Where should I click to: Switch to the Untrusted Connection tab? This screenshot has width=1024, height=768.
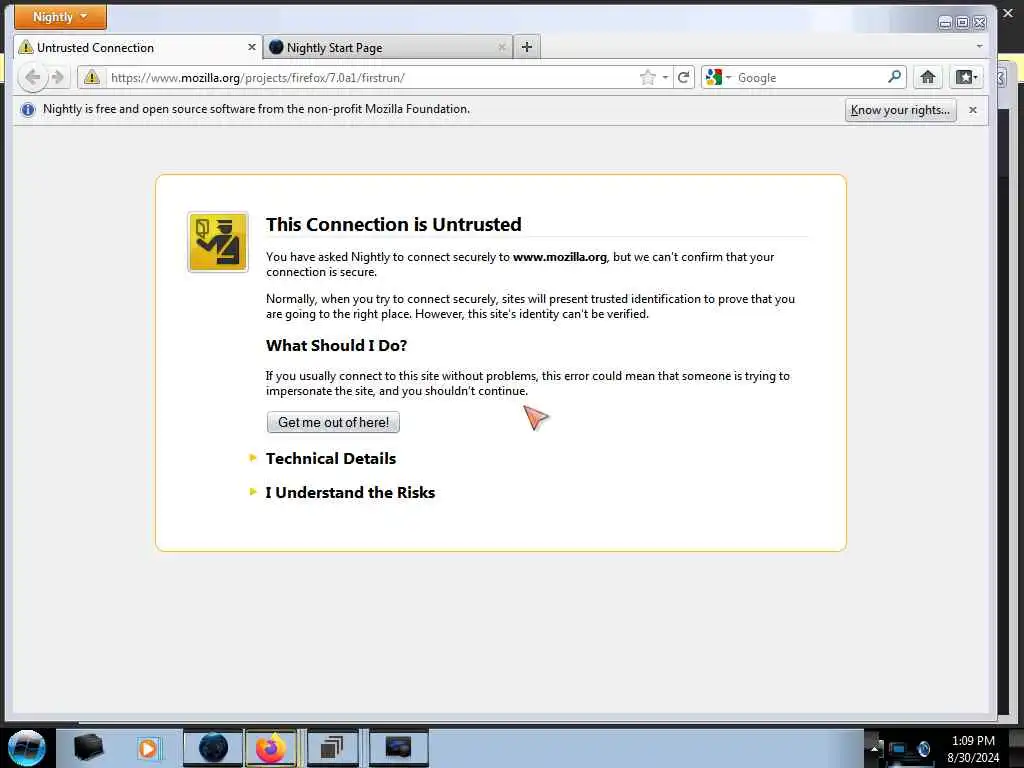(x=138, y=47)
